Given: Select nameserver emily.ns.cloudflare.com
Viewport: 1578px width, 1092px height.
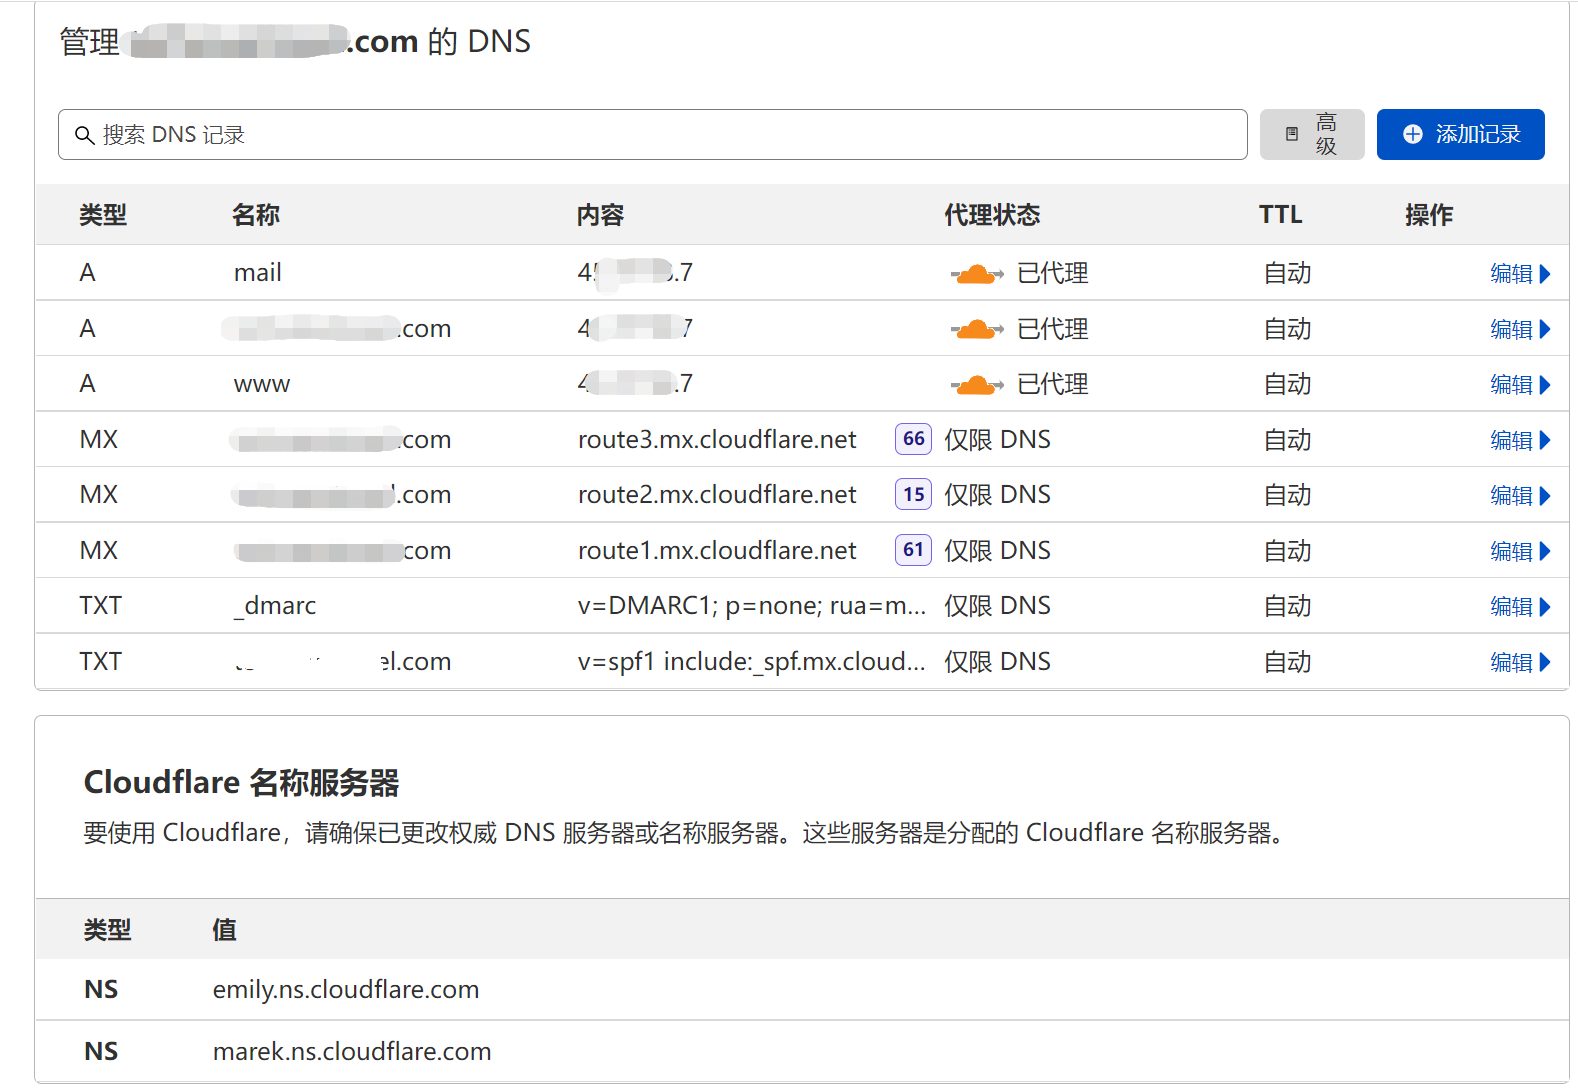Looking at the screenshot, I should point(346,990).
